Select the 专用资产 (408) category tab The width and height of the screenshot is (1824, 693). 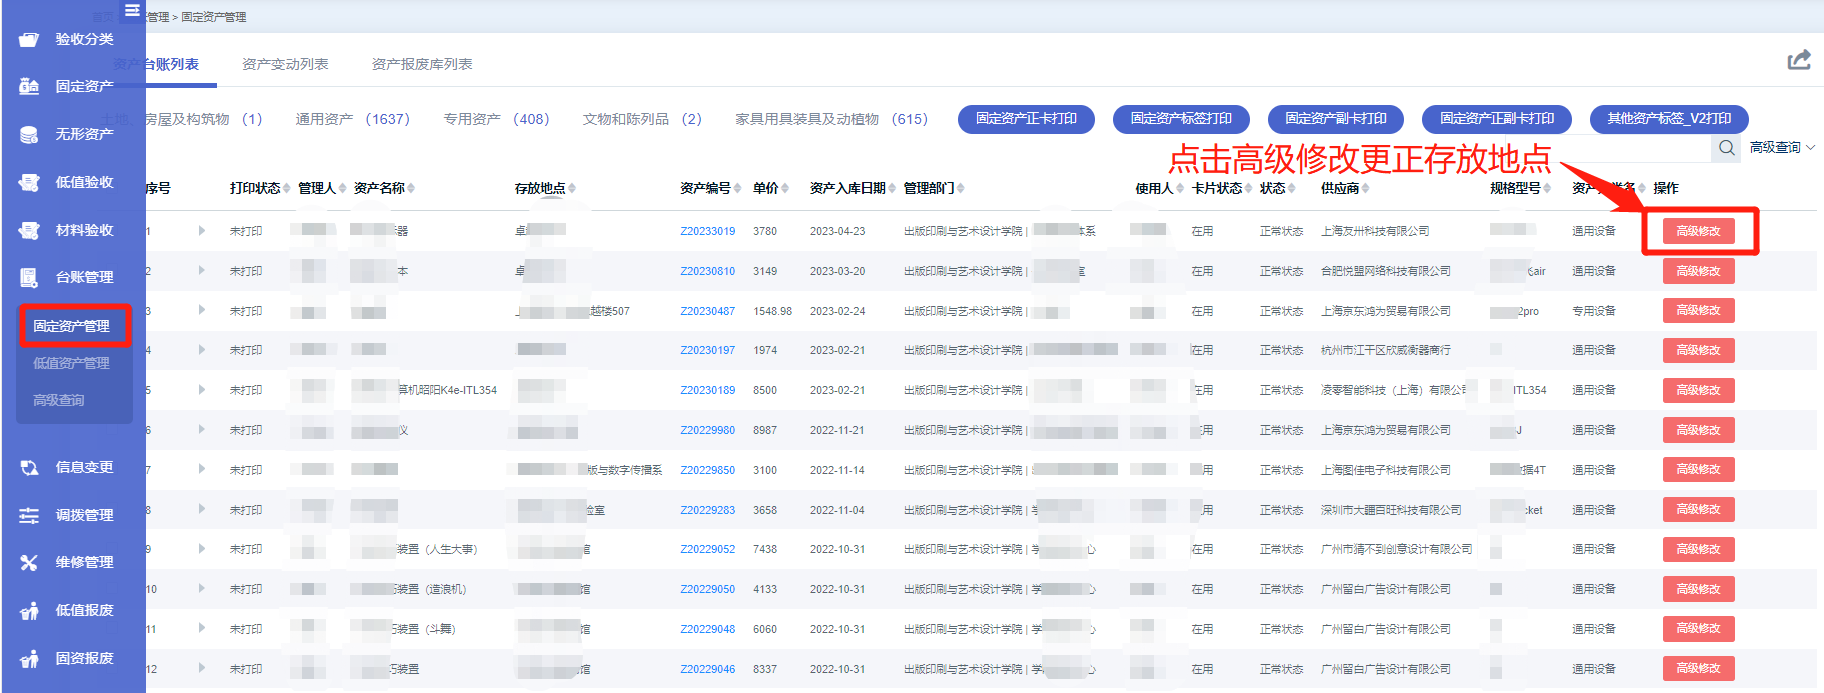497,119
